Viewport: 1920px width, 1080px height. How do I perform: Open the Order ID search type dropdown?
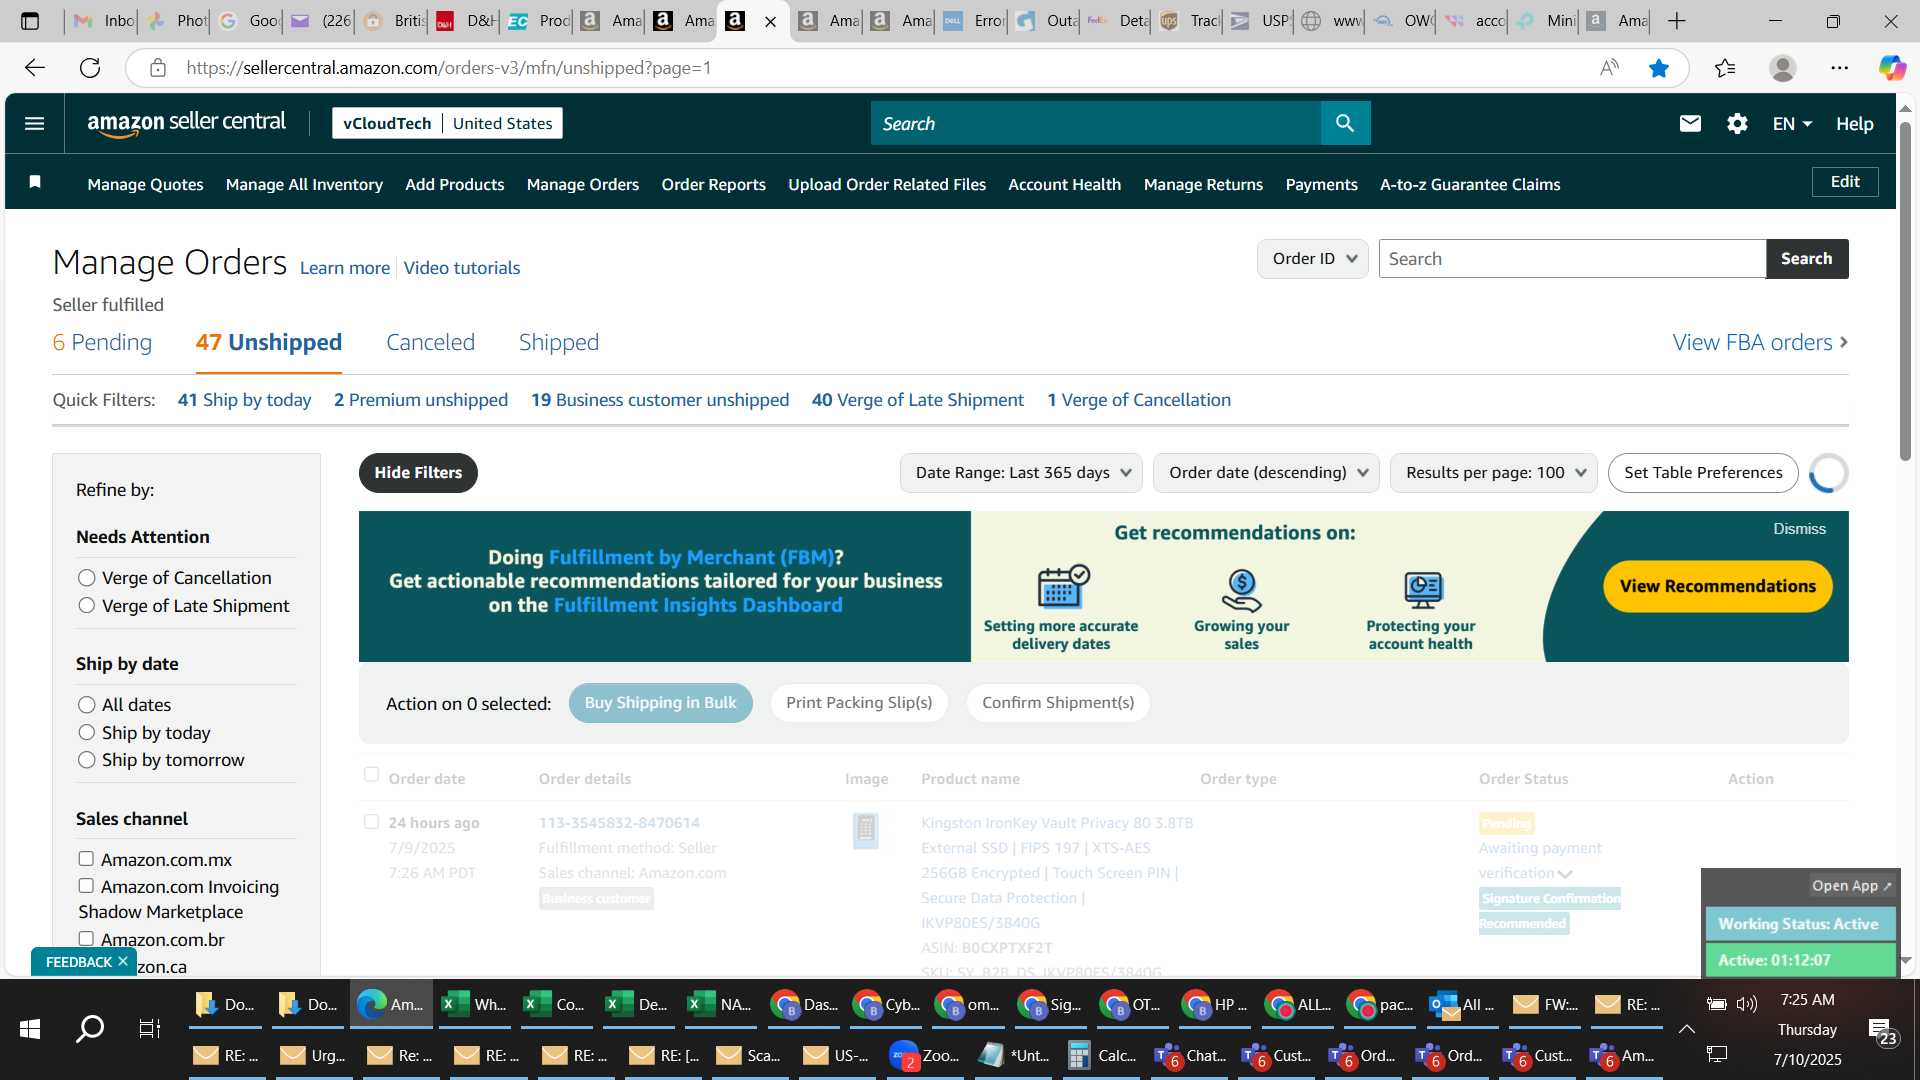pos(1313,259)
